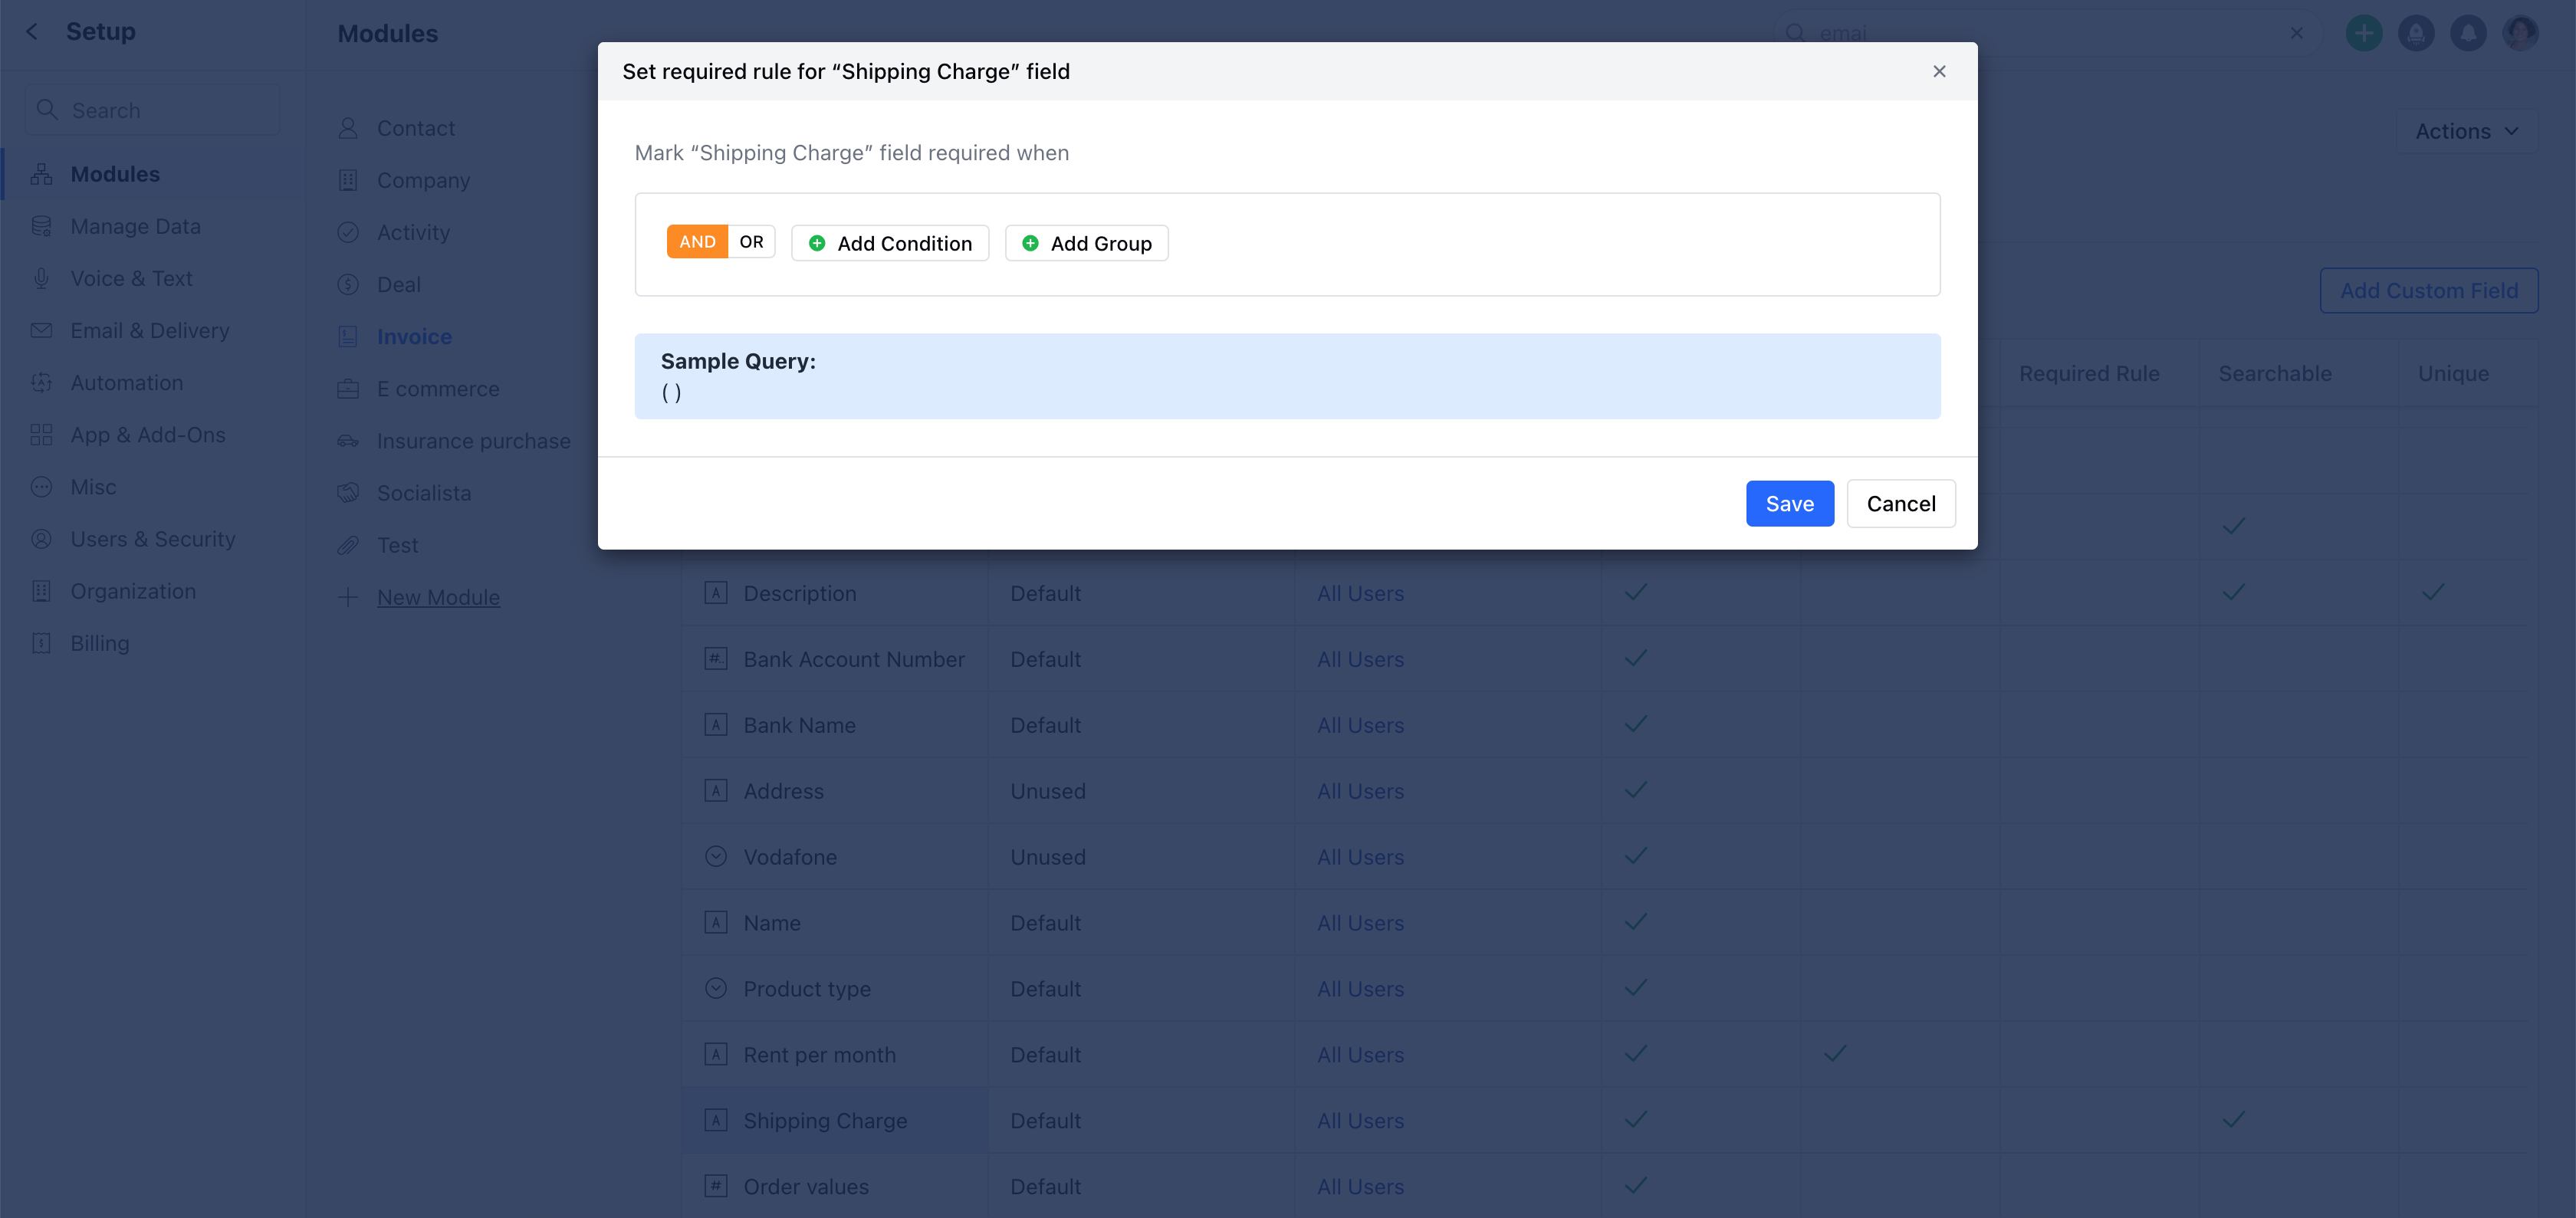Click the Email & Delivery envelope icon
Viewport: 2576px width, 1218px height.
pos(41,330)
